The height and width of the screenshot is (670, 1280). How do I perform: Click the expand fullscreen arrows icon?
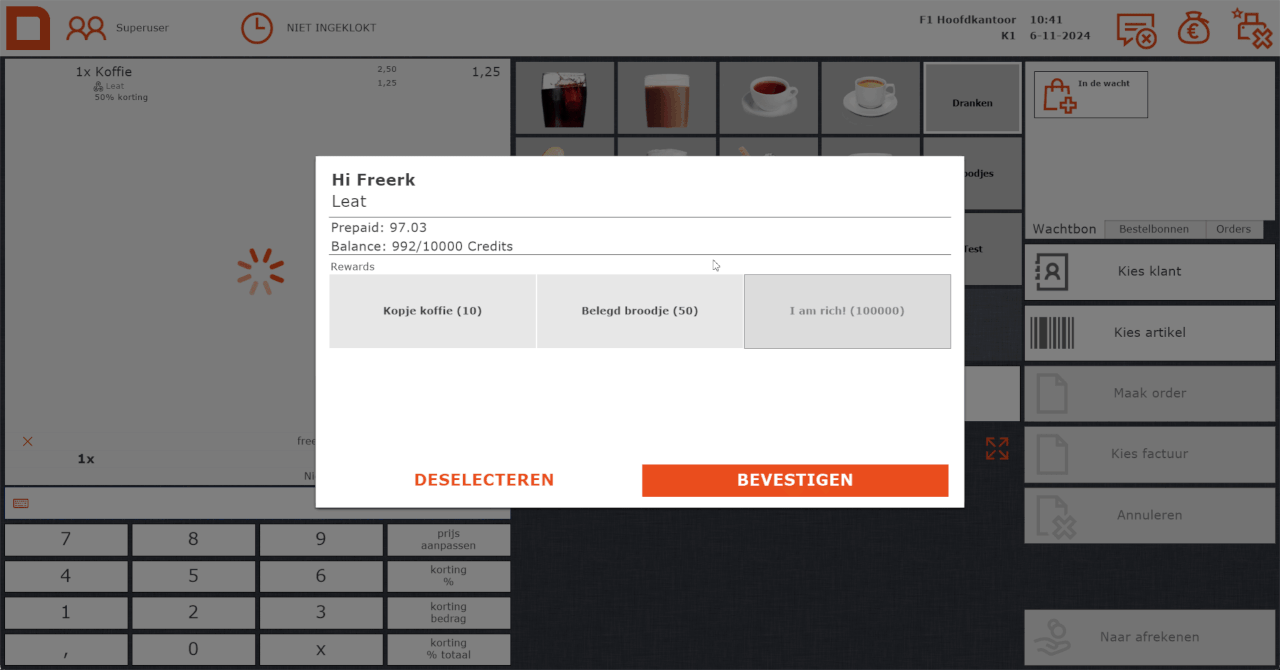[x=997, y=448]
